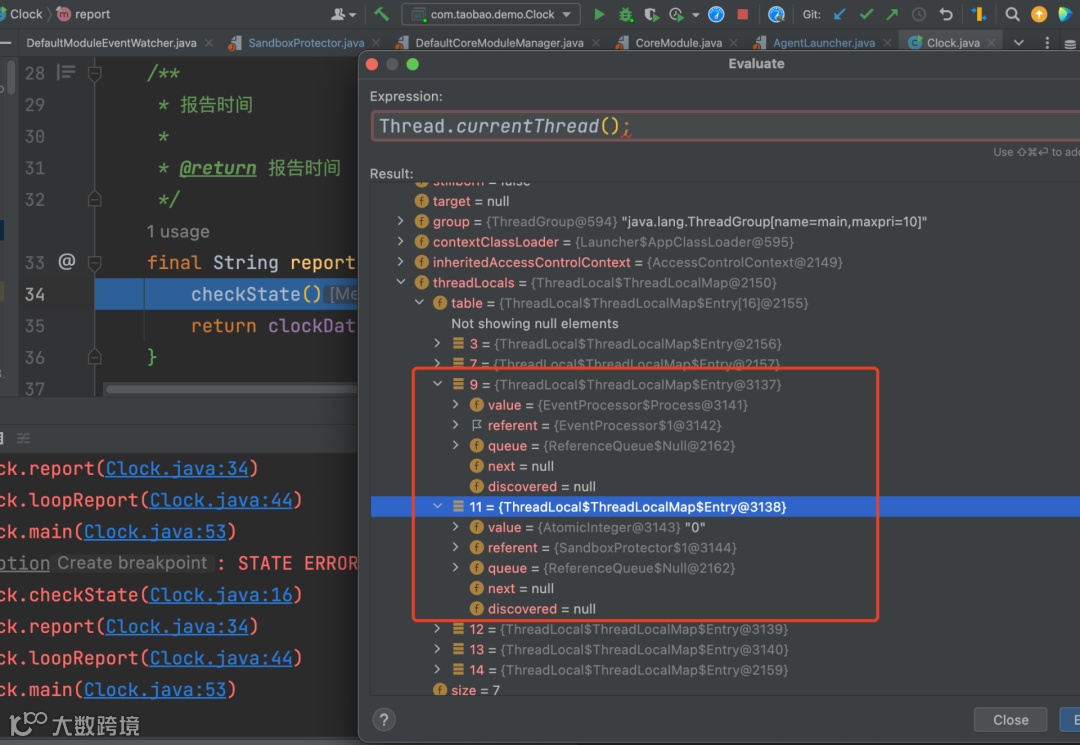Show Git history clock icon
The height and width of the screenshot is (745, 1080).
point(919,14)
